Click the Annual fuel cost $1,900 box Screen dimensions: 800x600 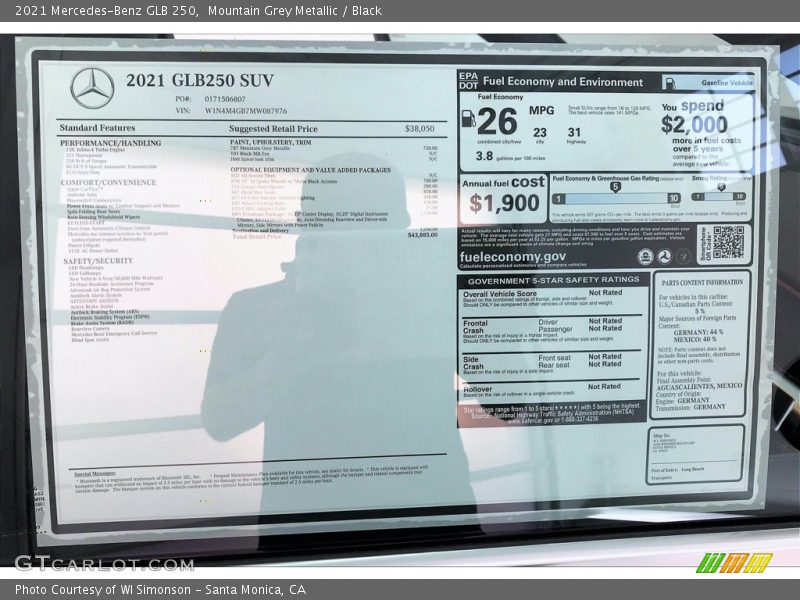point(504,198)
